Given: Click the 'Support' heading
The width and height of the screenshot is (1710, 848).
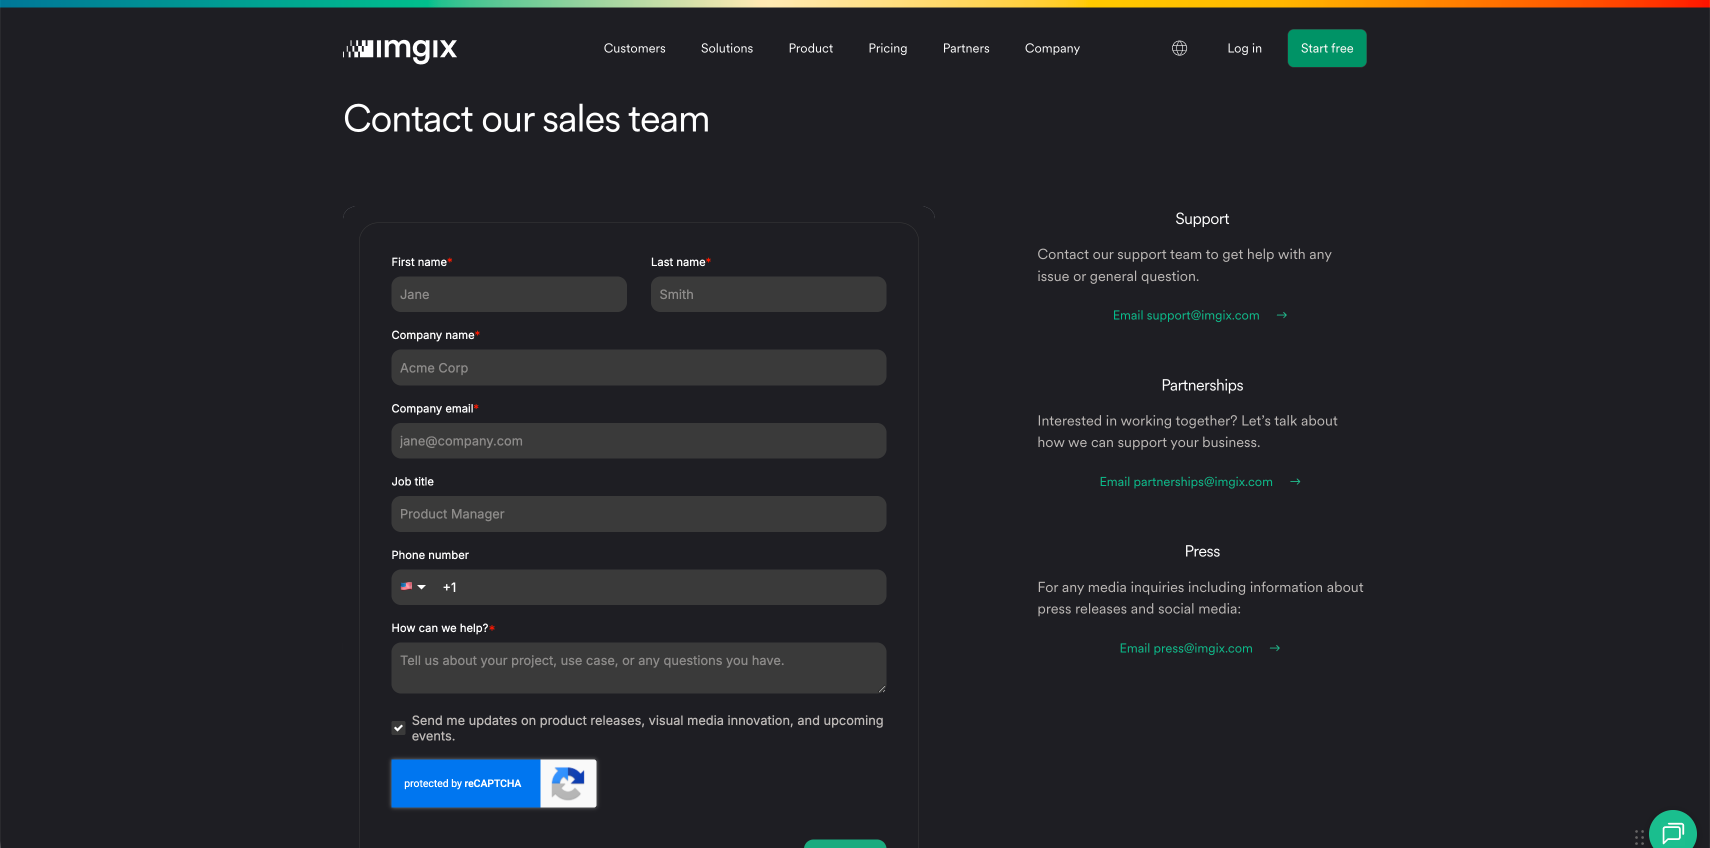Looking at the screenshot, I should [1202, 219].
